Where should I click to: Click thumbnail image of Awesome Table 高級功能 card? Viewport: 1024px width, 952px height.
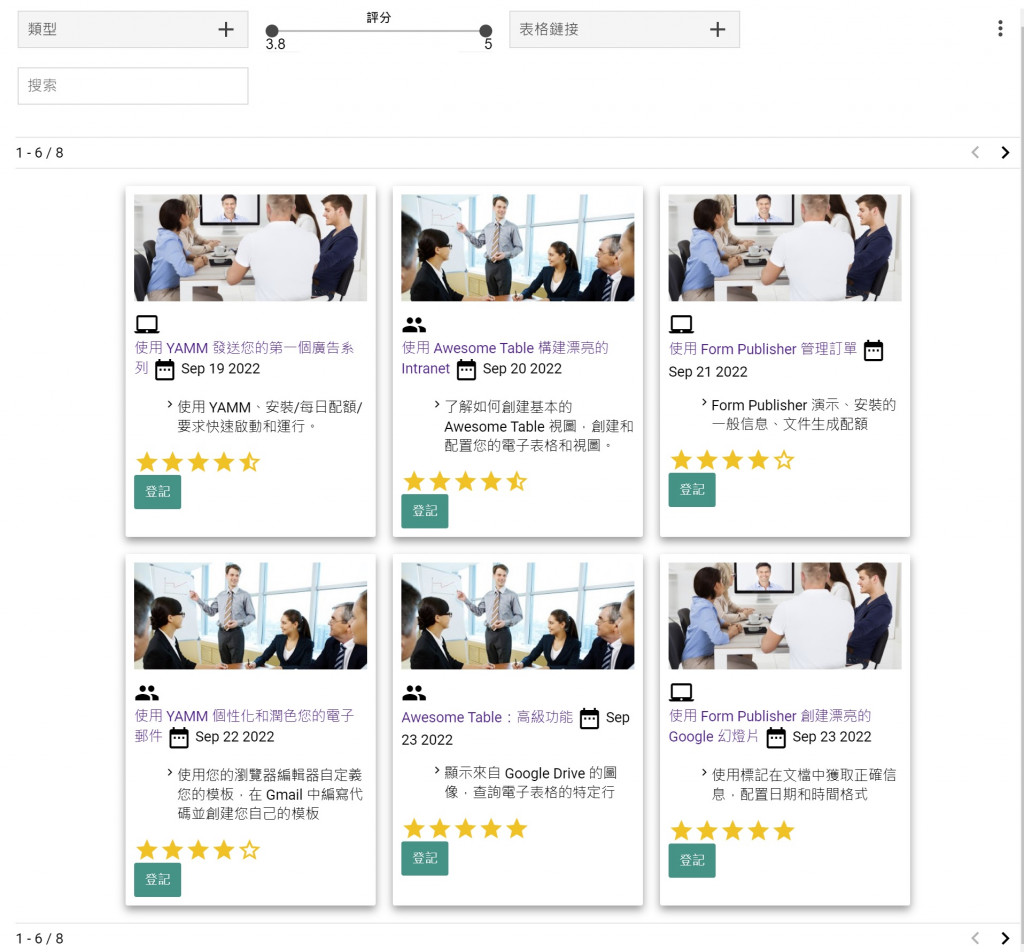pyautogui.click(x=518, y=616)
